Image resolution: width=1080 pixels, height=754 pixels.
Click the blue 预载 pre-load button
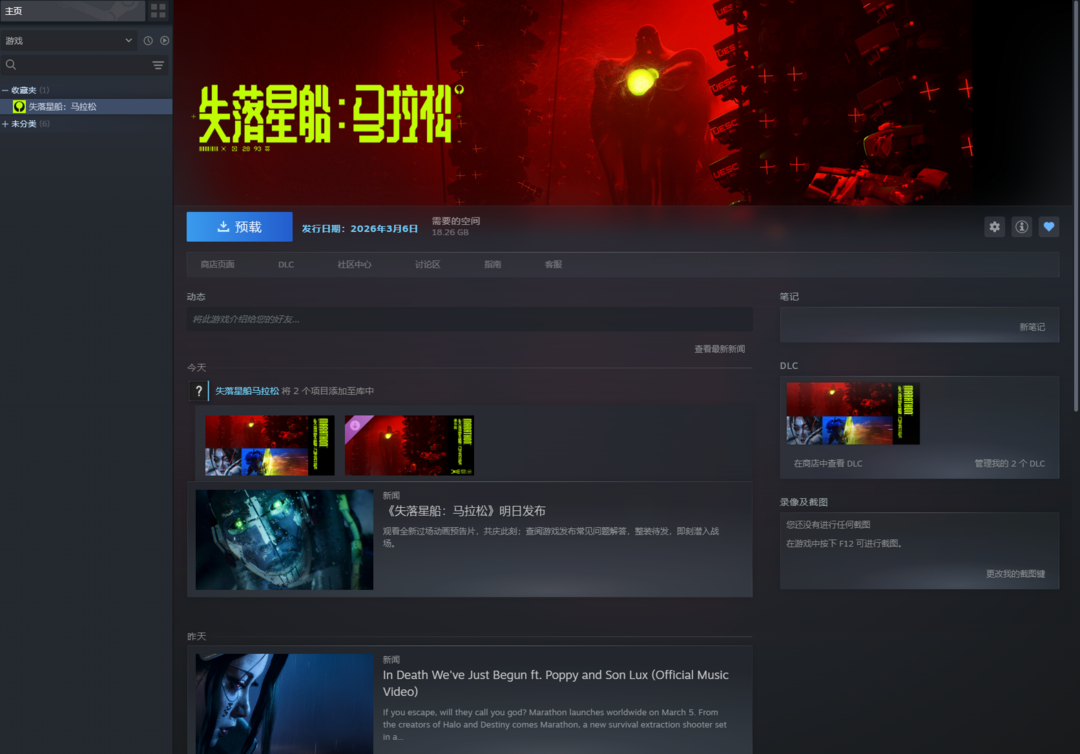(239, 227)
